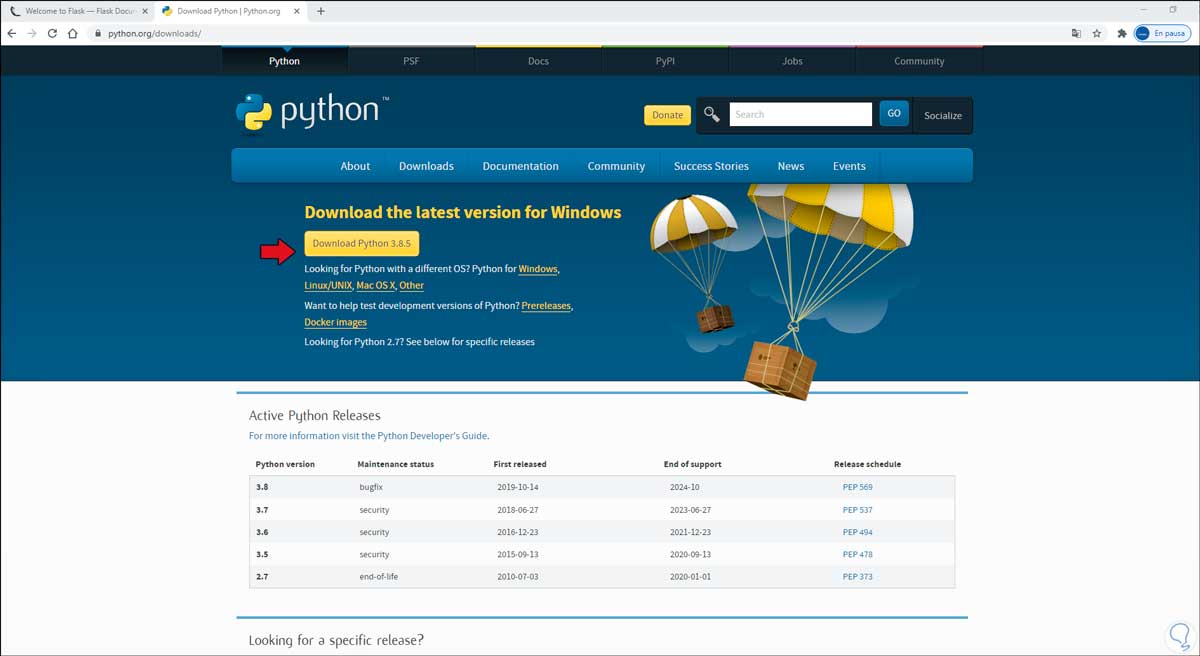
Task: Click the Donate button
Action: point(667,115)
